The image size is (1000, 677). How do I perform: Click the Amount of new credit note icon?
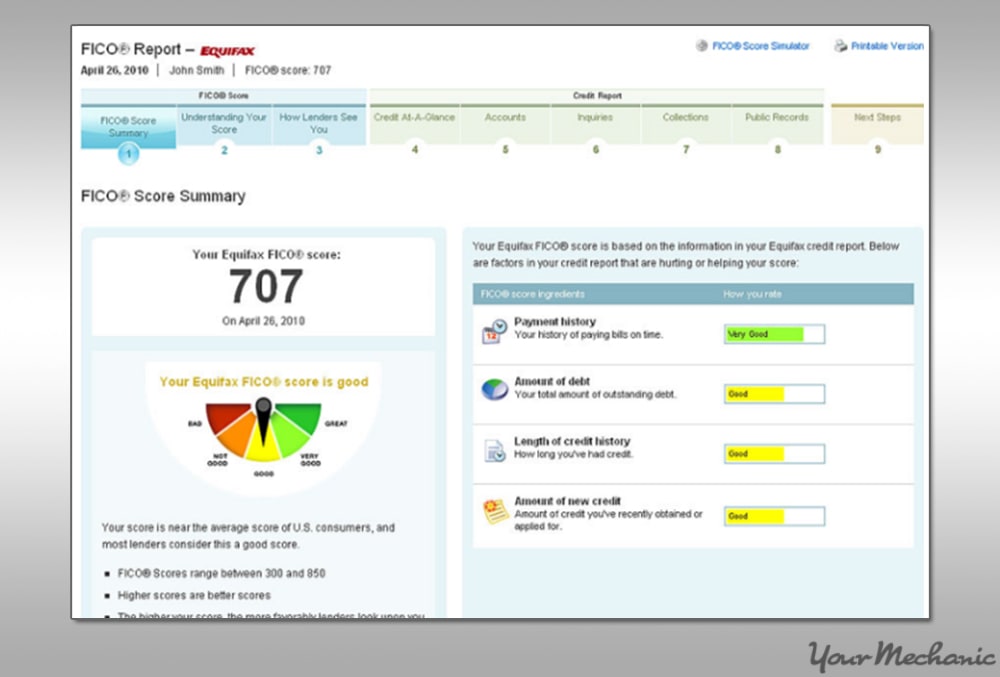coord(495,512)
